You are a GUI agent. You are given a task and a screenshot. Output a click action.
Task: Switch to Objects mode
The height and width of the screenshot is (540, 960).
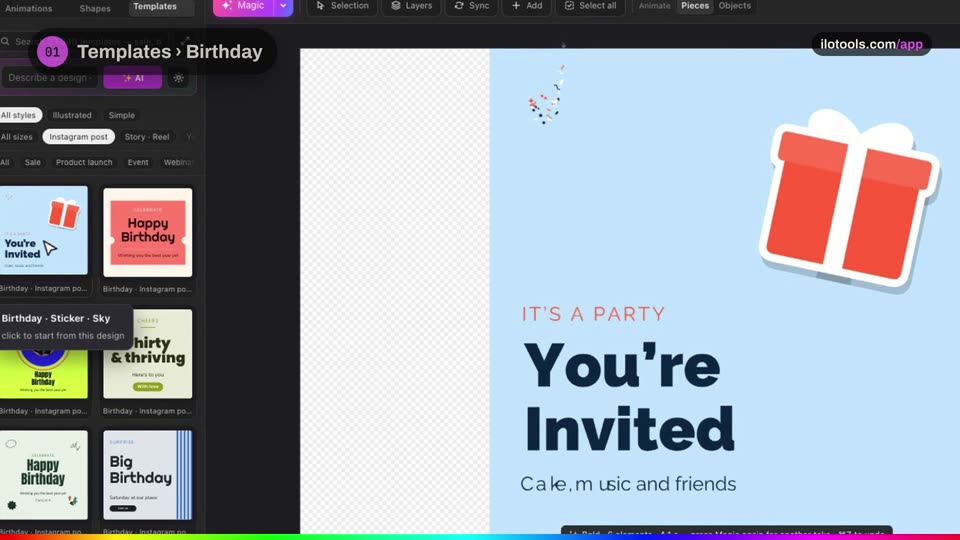[x=735, y=6]
